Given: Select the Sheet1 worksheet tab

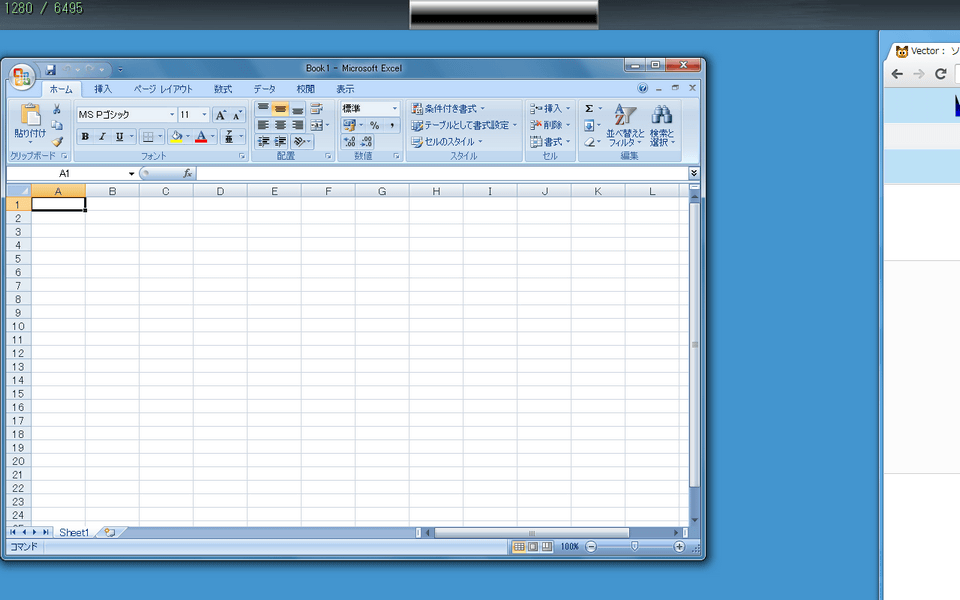Looking at the screenshot, I should click(x=74, y=533).
